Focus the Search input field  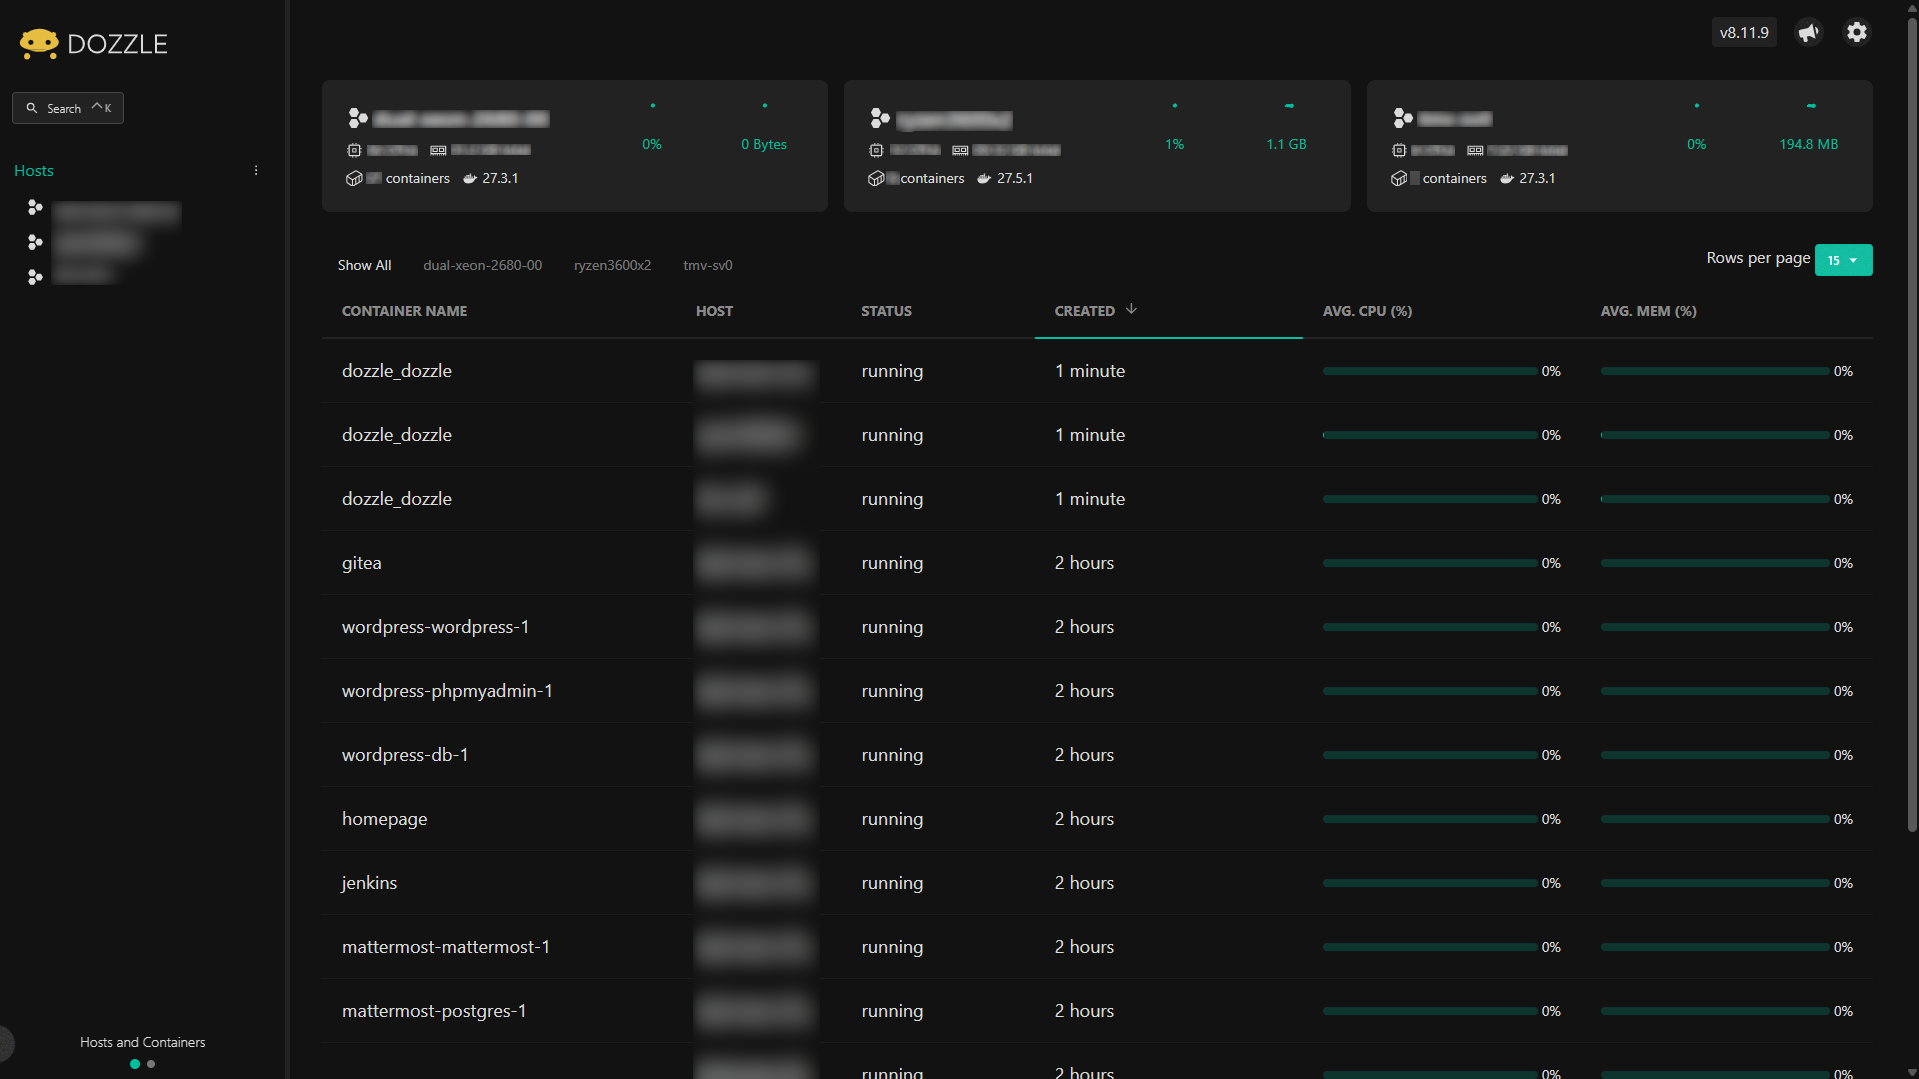(68, 108)
